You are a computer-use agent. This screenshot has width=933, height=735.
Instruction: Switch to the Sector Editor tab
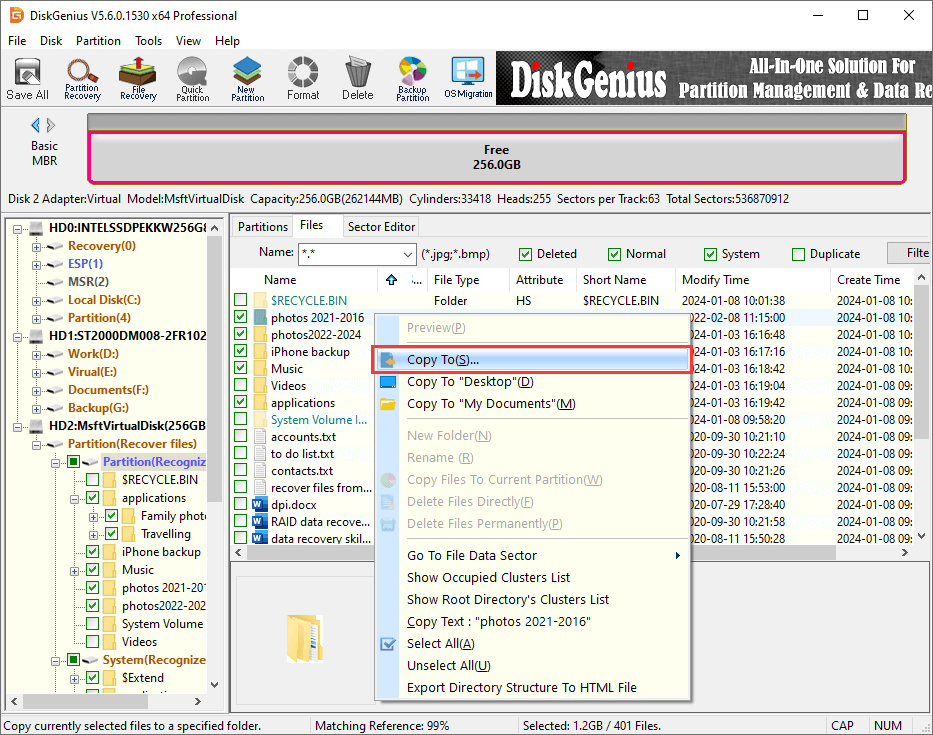pos(381,227)
